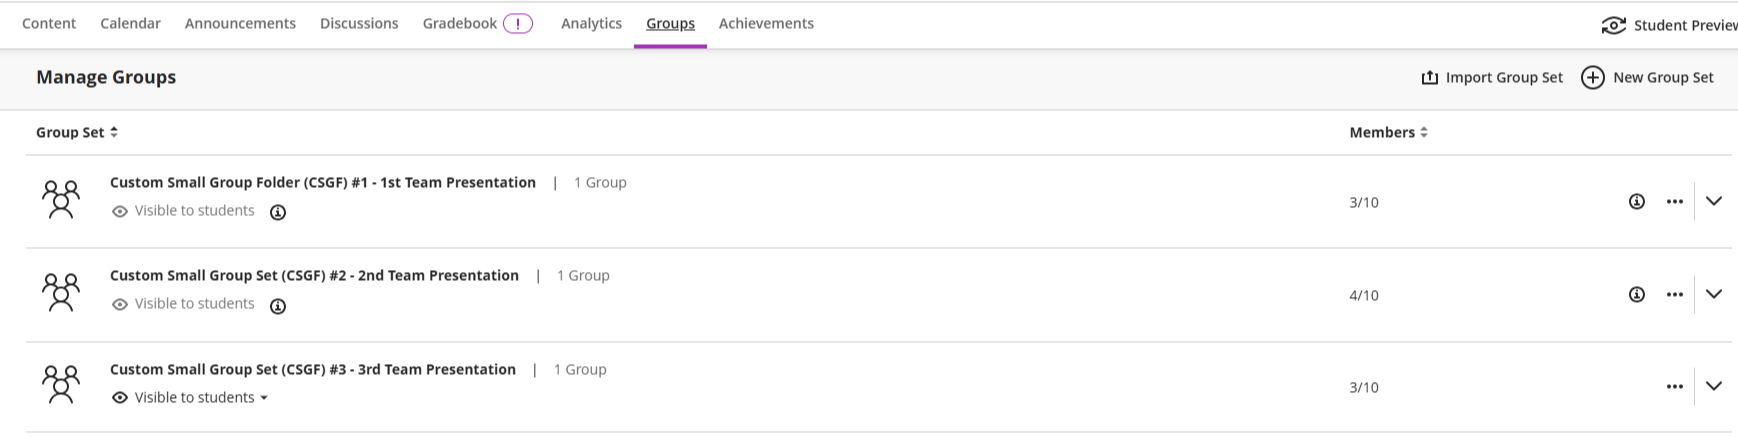
Task: Click the info icon near CSGF #2 member count
Action: (x=1636, y=295)
